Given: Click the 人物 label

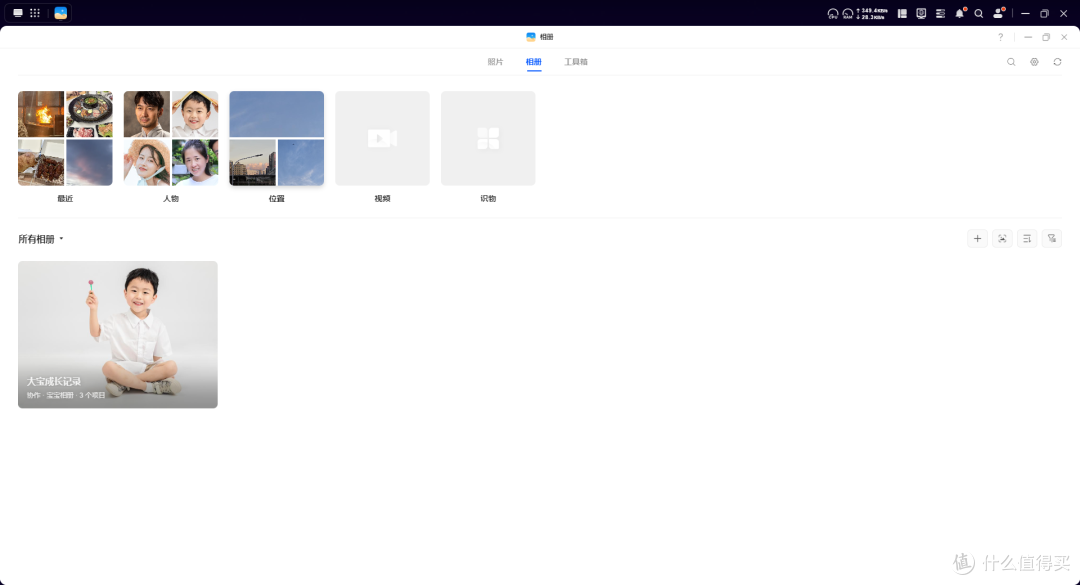Looking at the screenshot, I should coord(171,198).
